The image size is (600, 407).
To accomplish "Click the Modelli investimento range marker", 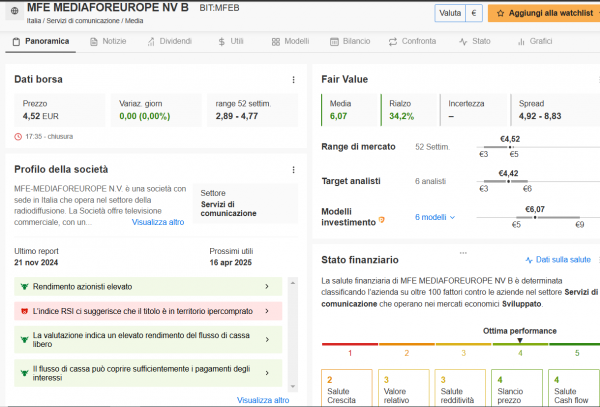I will pyautogui.click(x=535, y=217).
